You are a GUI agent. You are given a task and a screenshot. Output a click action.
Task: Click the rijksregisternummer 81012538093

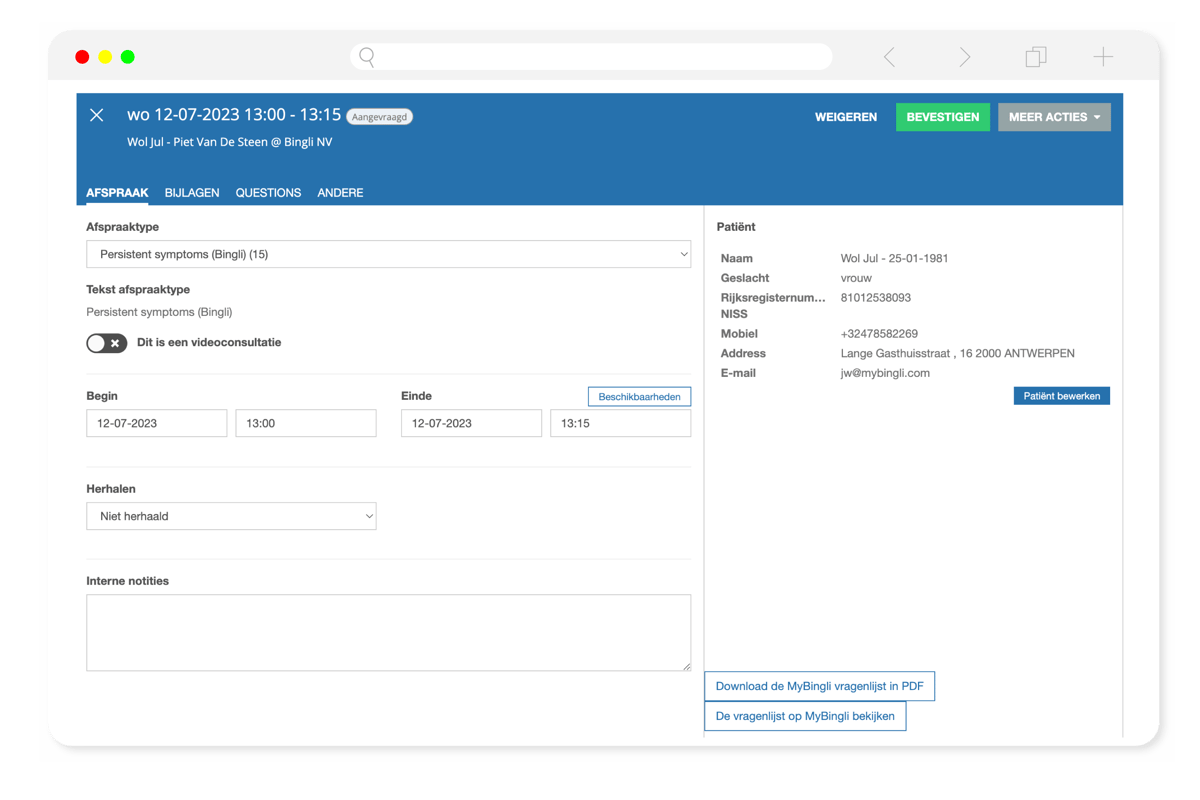coord(876,298)
